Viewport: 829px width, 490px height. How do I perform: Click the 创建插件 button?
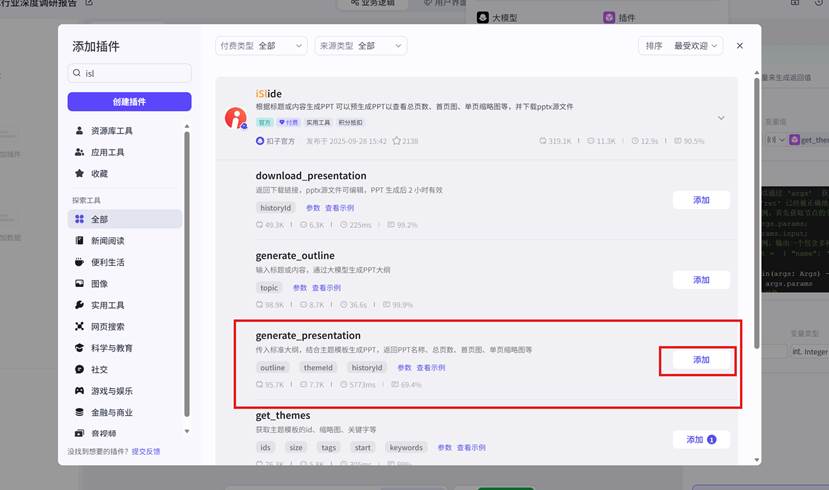coord(130,101)
